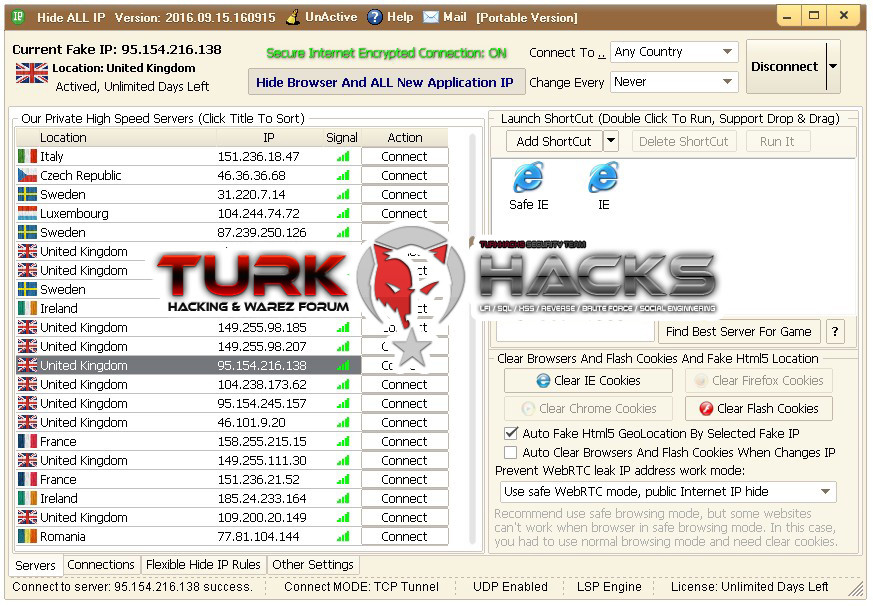Click the LSP Engine status entry

[x=609, y=587]
